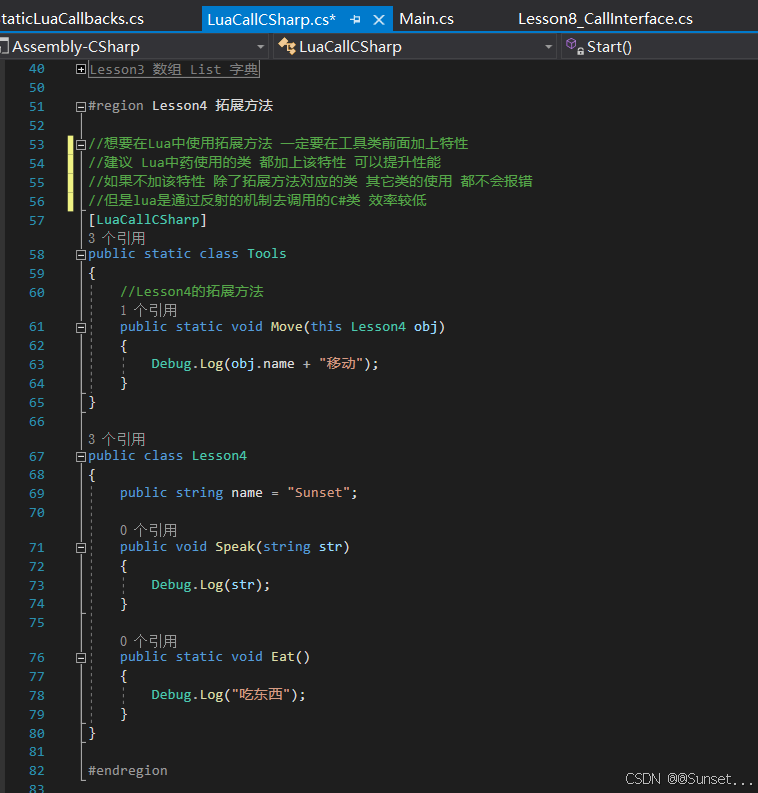Collapse the #region Lesson4 block

[80, 107]
